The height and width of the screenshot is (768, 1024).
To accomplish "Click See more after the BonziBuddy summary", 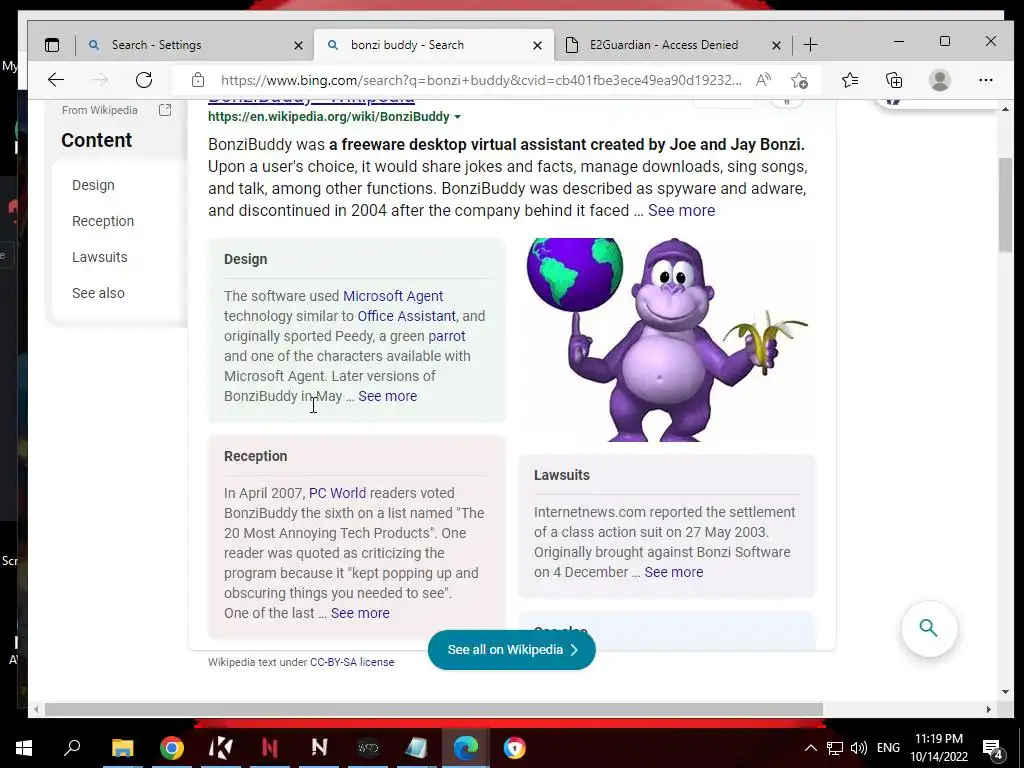I will pyautogui.click(x=681, y=211).
